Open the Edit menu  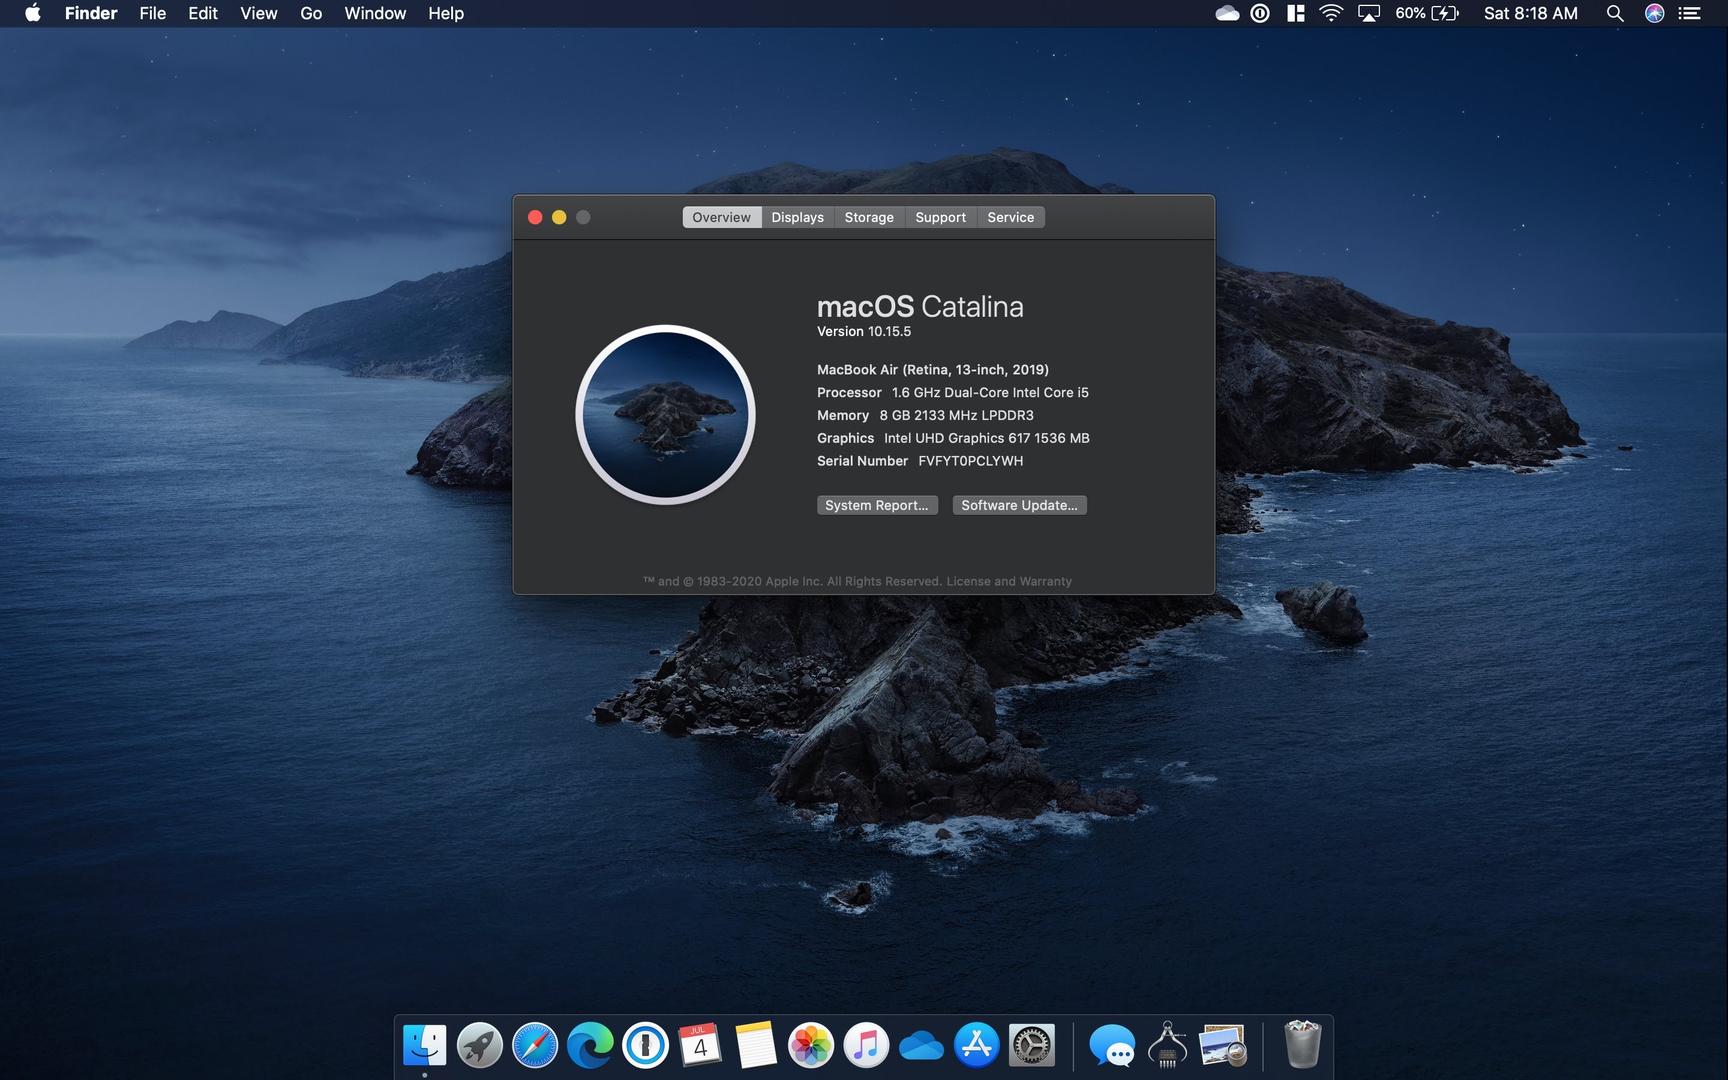pyautogui.click(x=203, y=13)
